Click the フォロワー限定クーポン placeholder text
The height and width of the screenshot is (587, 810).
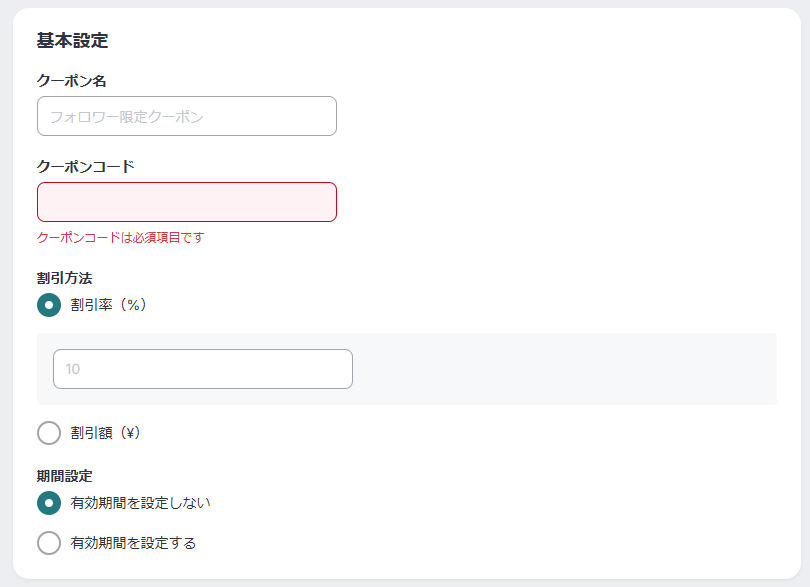pos(126,117)
